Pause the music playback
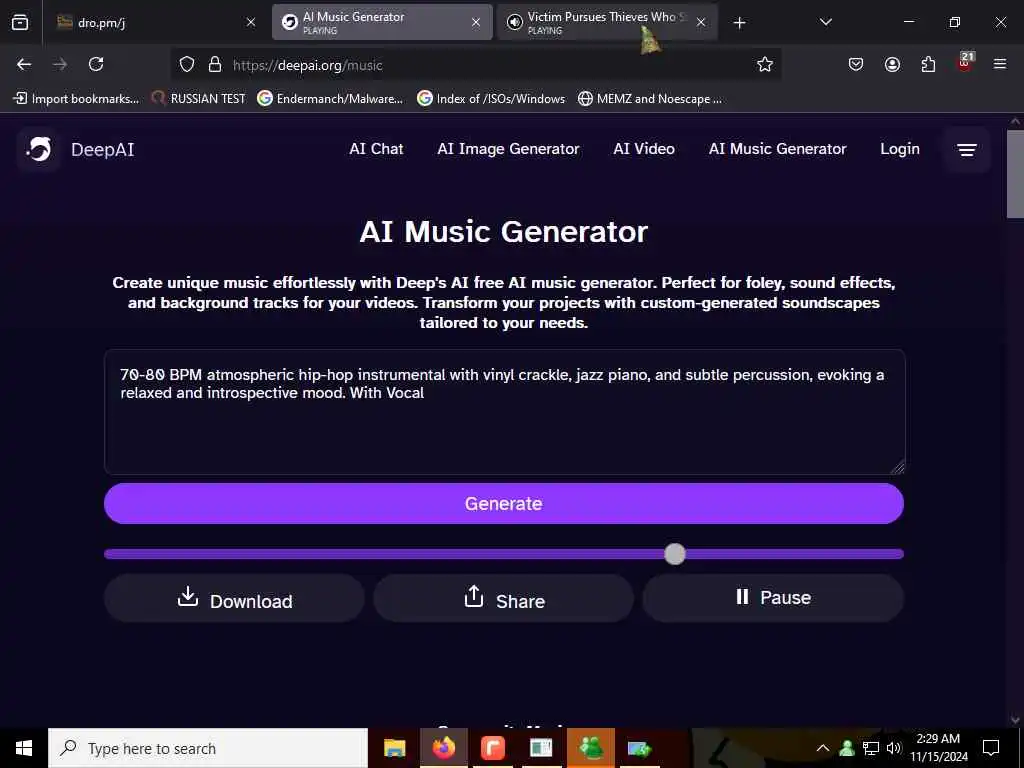 tap(773, 598)
